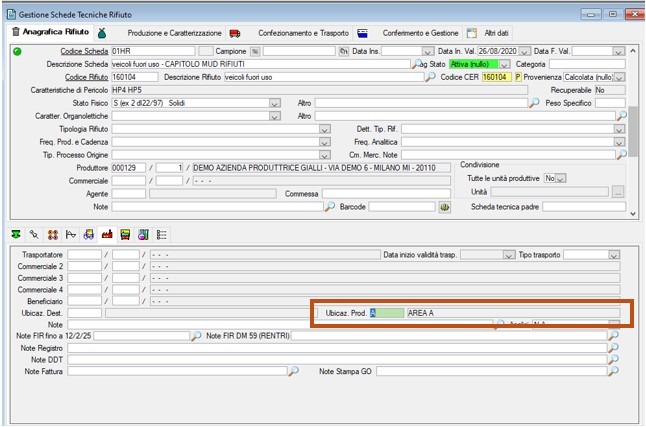Click the red factory icon in lower toolbar
The width and height of the screenshot is (646, 427).
click(x=106, y=234)
